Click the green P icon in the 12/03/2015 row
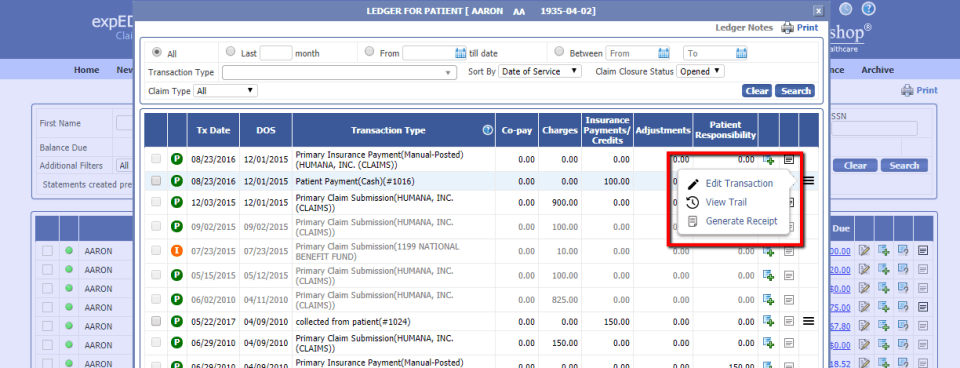 coord(177,202)
